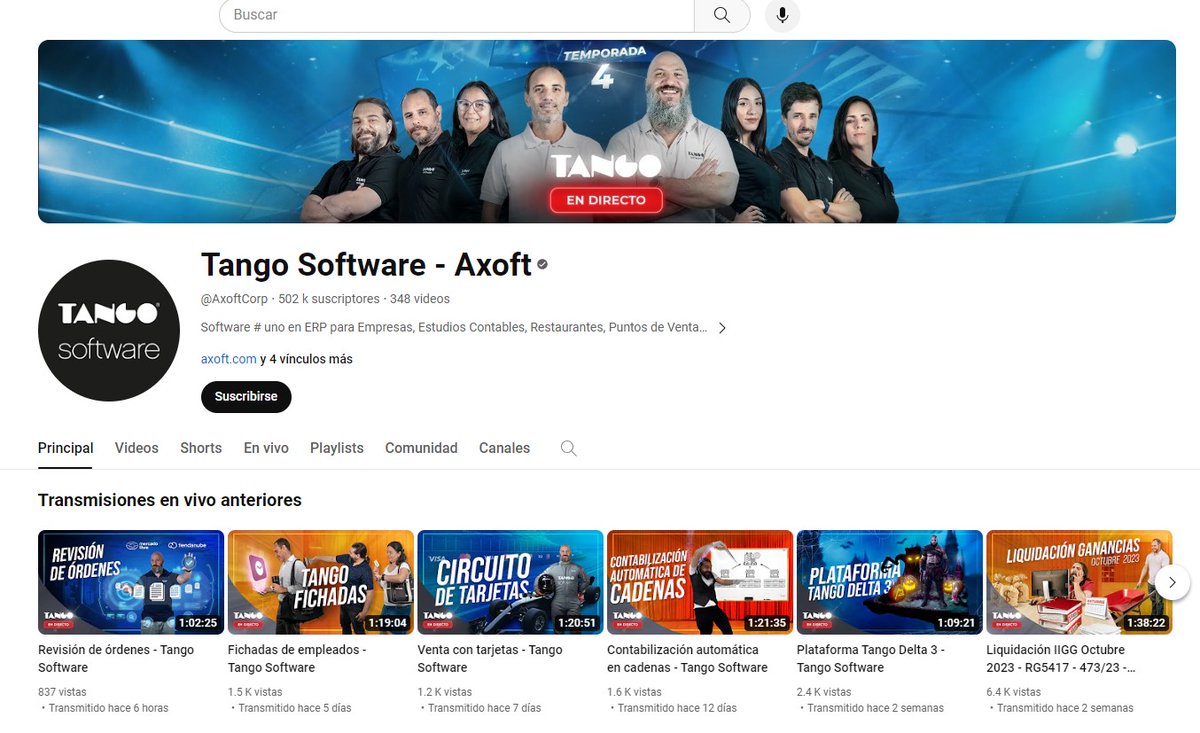1200x733 pixels.
Task: Switch to the Videos tab
Action: (136, 448)
